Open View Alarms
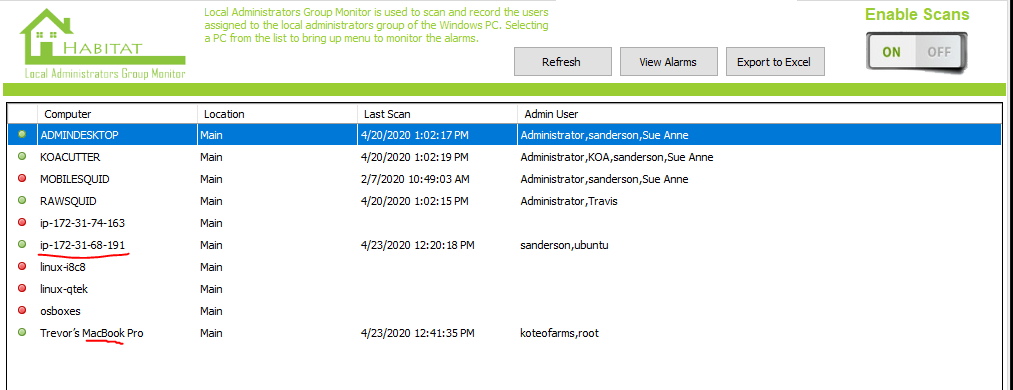Image resolution: width=1013 pixels, height=390 pixels. point(669,62)
